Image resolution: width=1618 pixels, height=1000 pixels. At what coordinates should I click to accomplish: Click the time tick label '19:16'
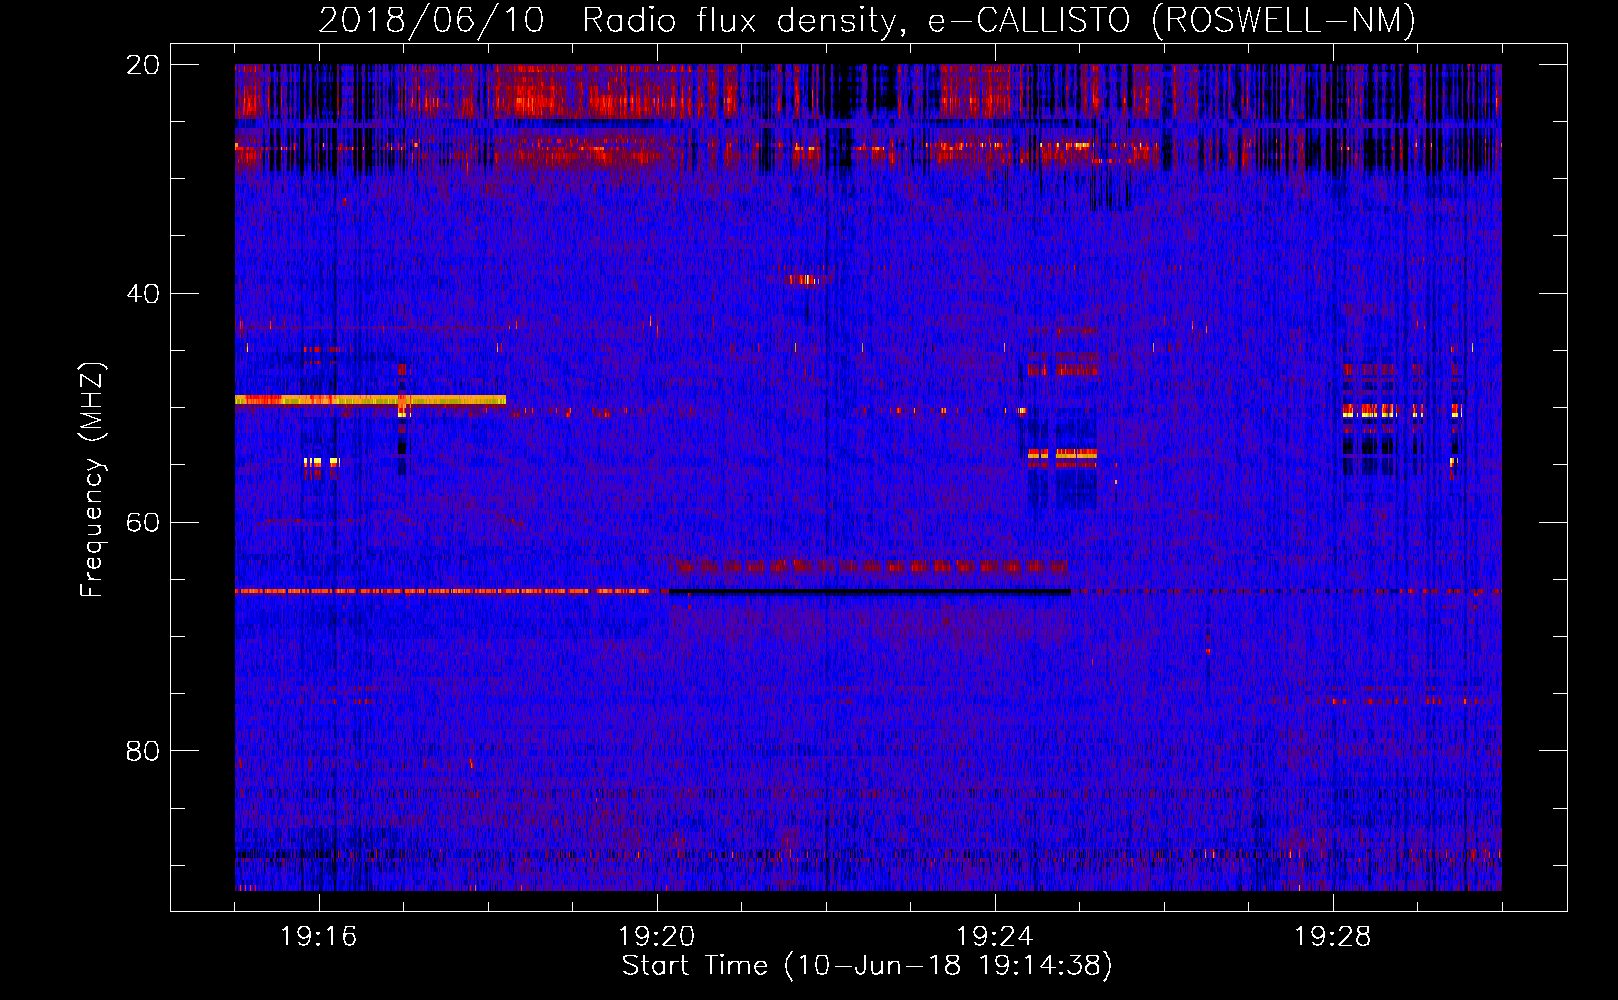318,937
